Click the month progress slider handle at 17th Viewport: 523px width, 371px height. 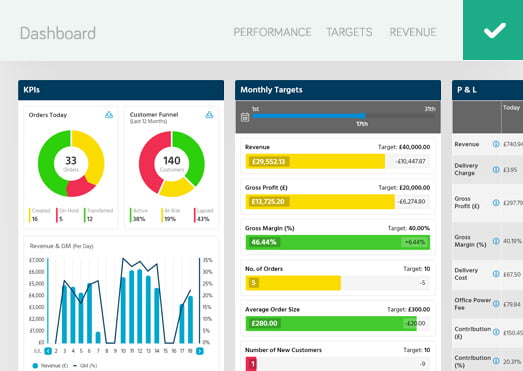(363, 116)
